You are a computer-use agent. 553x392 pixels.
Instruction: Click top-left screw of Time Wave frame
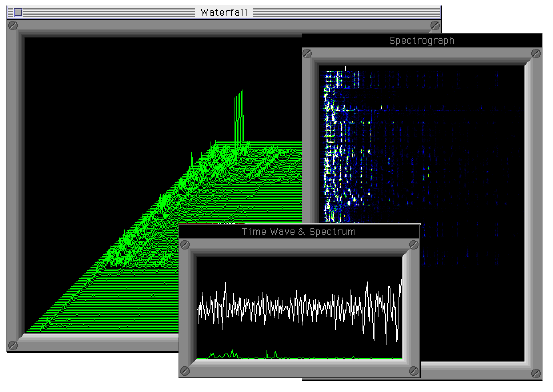point(185,245)
